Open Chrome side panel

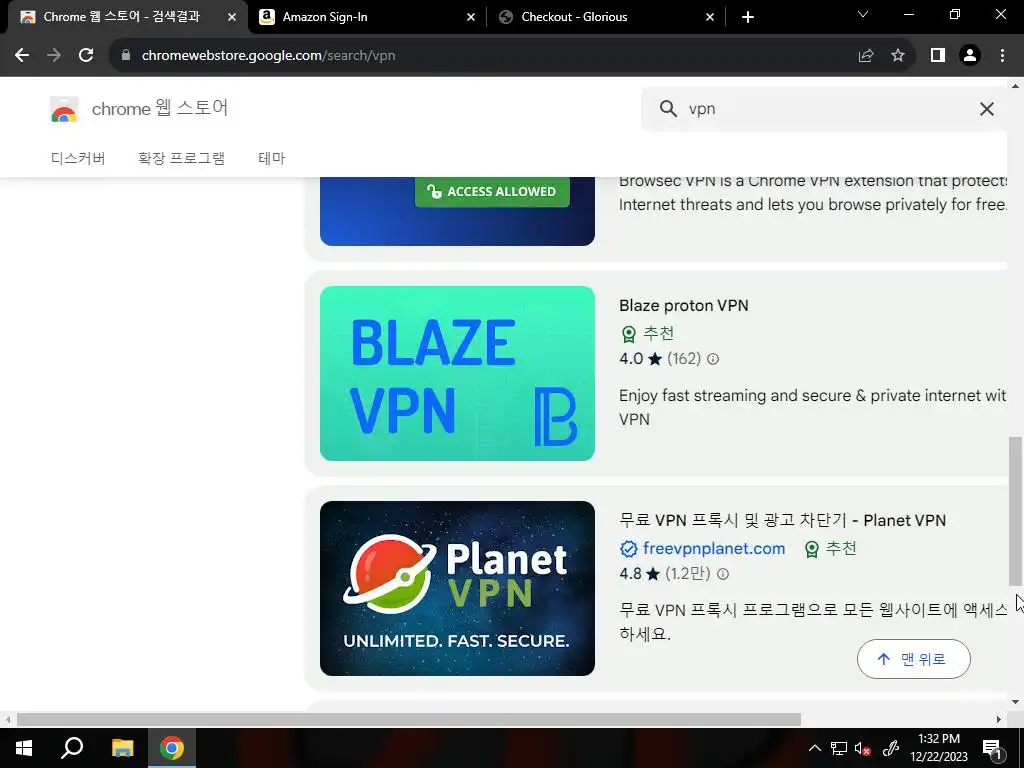click(x=938, y=56)
